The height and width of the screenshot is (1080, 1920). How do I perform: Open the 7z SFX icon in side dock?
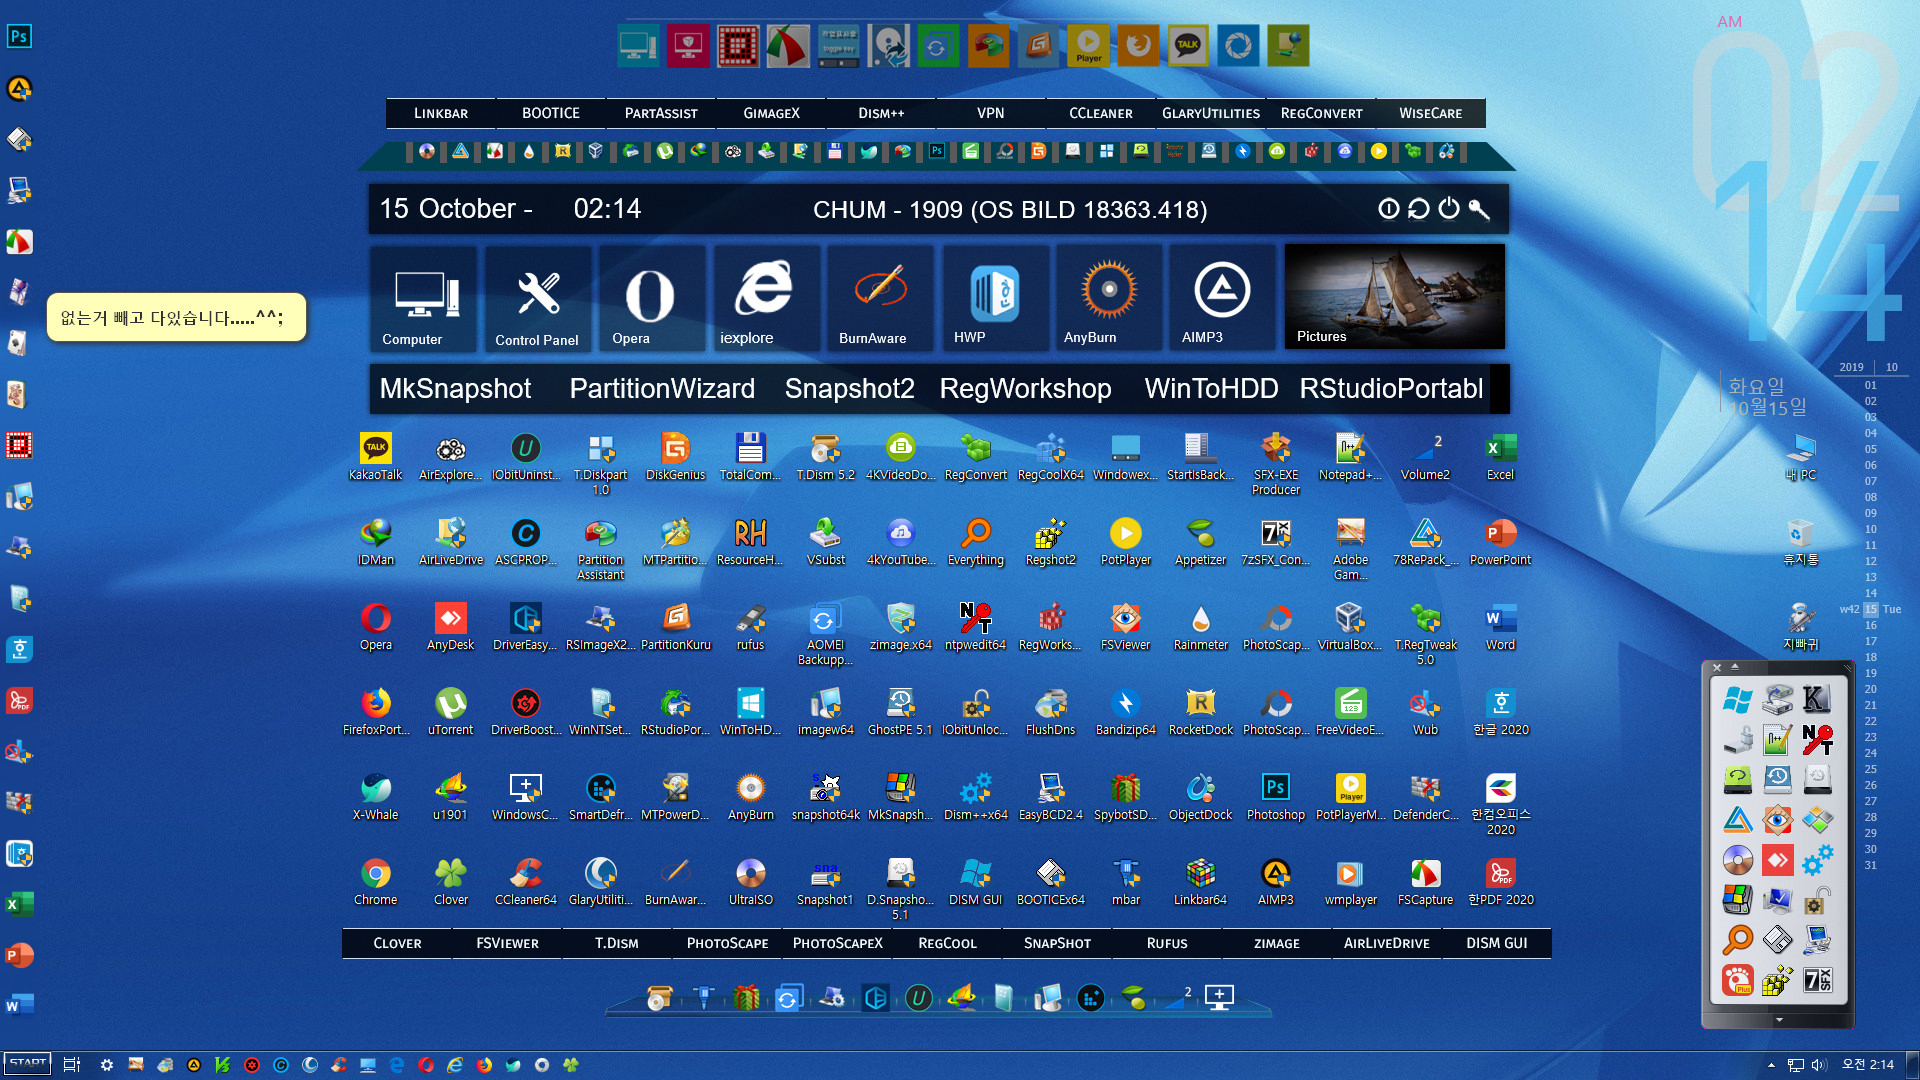point(1817,980)
